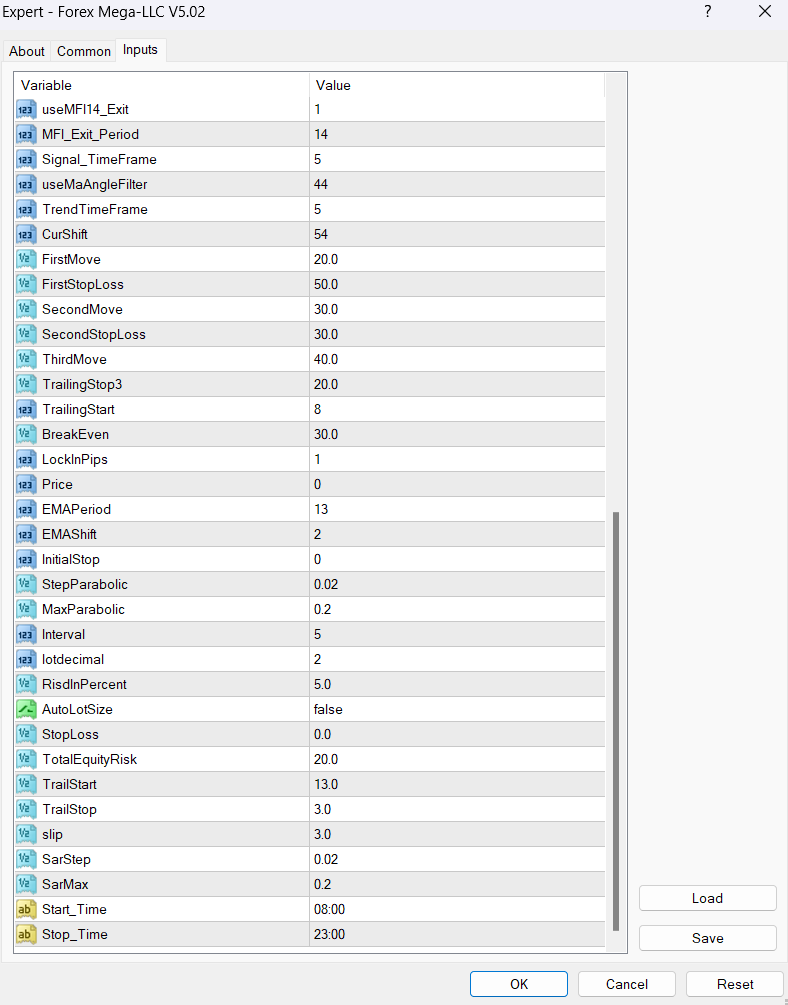Select the Interval row label

coord(63,635)
